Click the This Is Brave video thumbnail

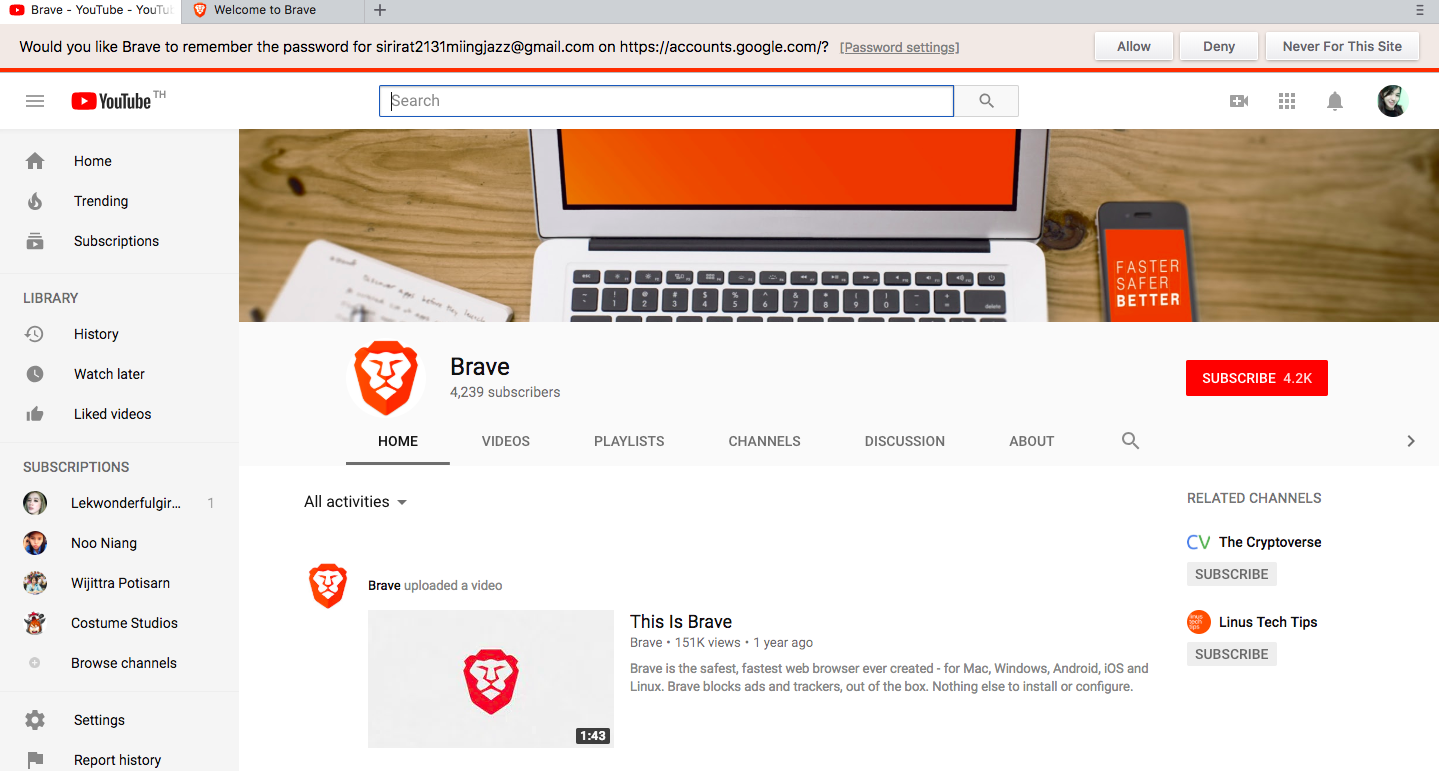tap(491, 679)
